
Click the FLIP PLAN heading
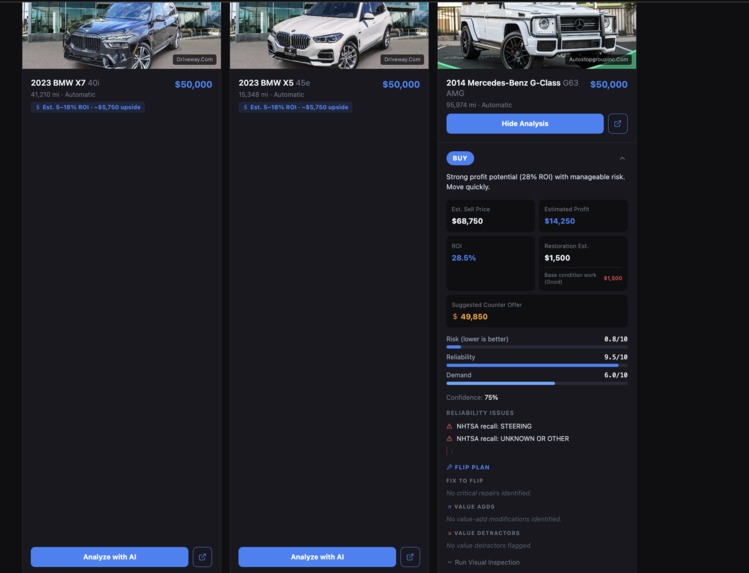[x=472, y=467]
